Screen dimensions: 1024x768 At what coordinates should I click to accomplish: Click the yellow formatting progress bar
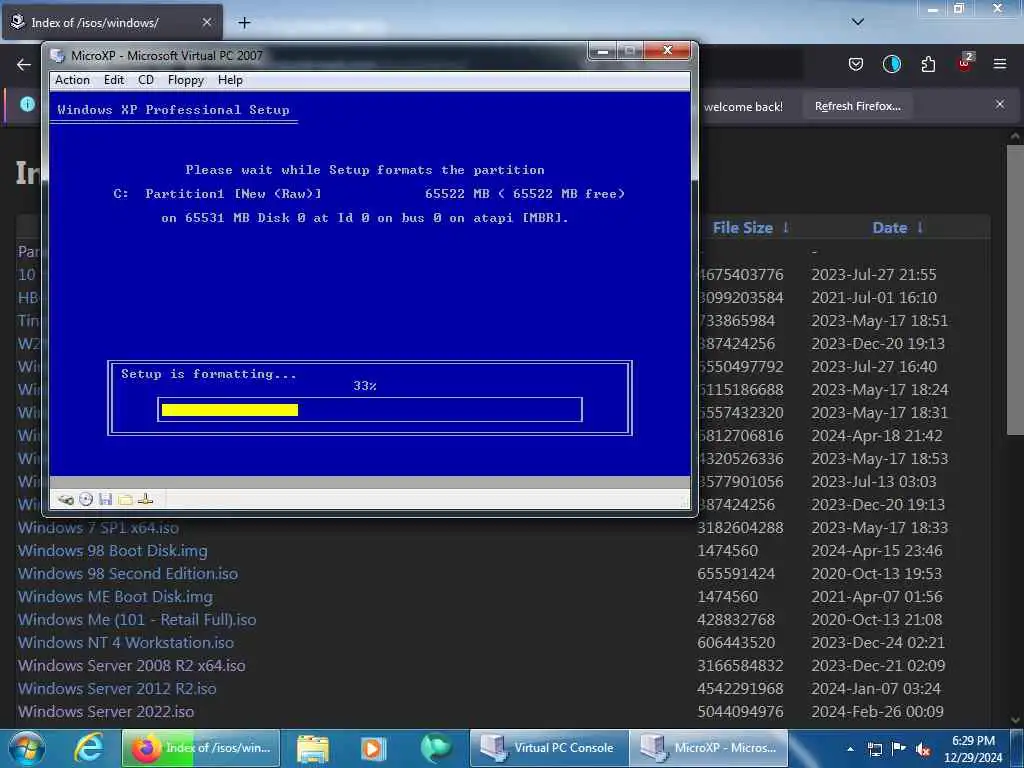point(229,410)
